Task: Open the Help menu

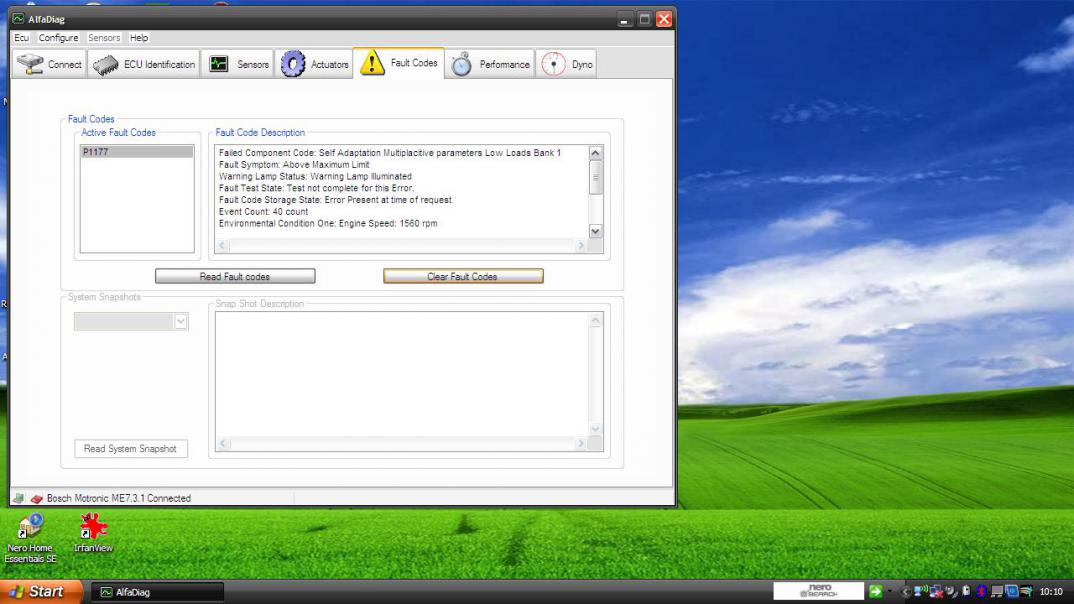Action: pos(139,38)
